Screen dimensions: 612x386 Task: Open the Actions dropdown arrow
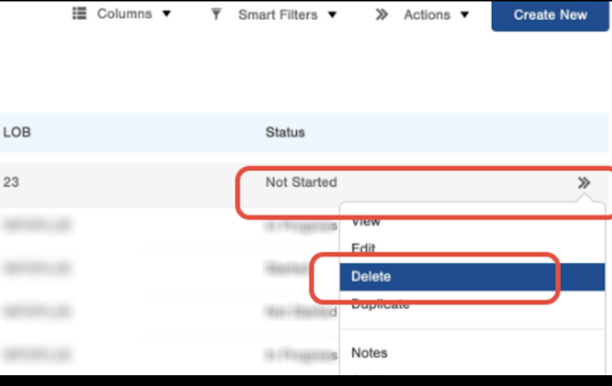(x=464, y=15)
